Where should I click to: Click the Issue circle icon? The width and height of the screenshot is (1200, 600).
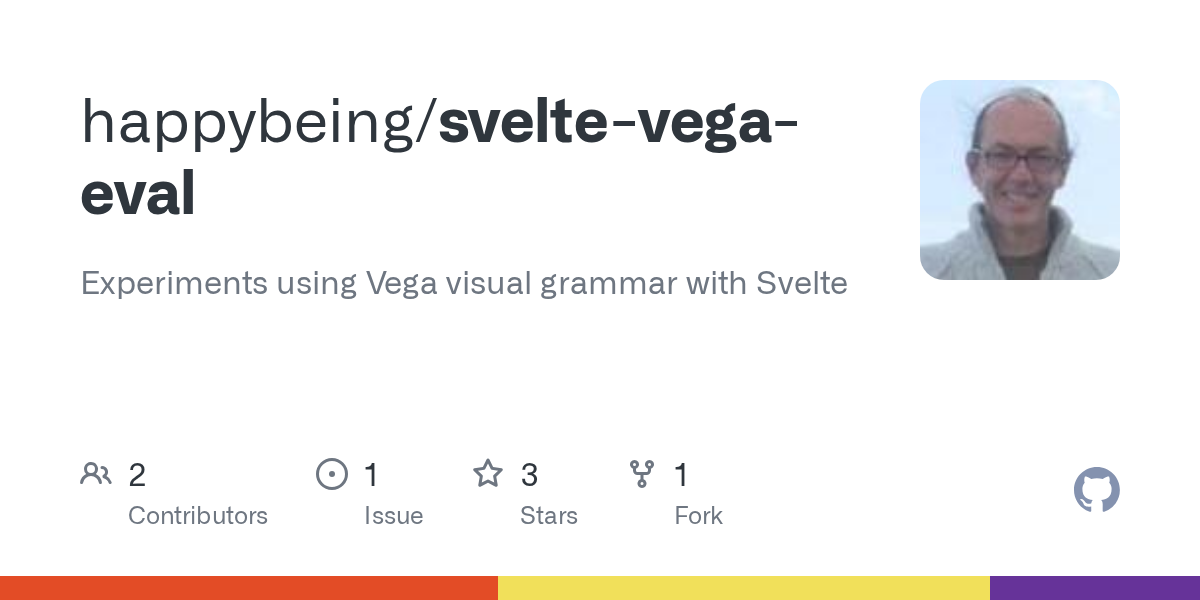(331, 473)
